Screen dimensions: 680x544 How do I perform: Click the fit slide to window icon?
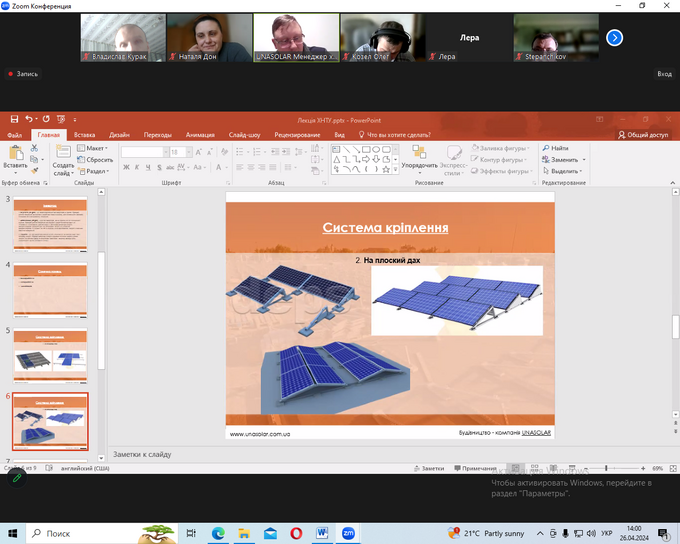(670, 468)
